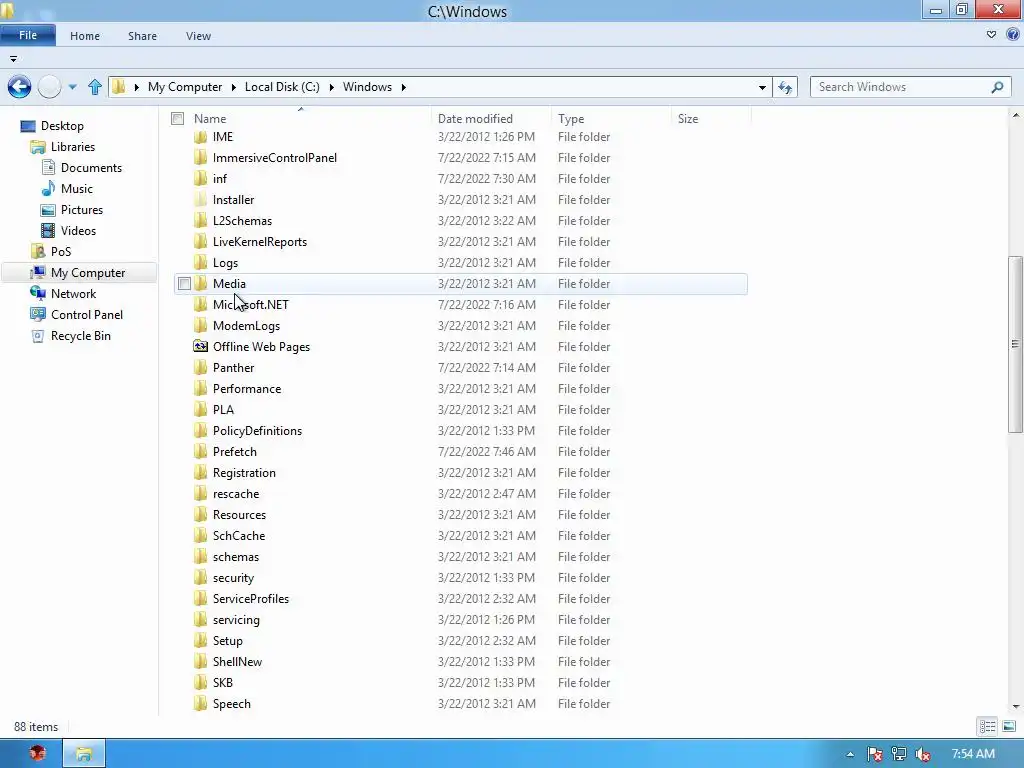Select the ShellNew folder name
1024x768 pixels.
(237, 662)
